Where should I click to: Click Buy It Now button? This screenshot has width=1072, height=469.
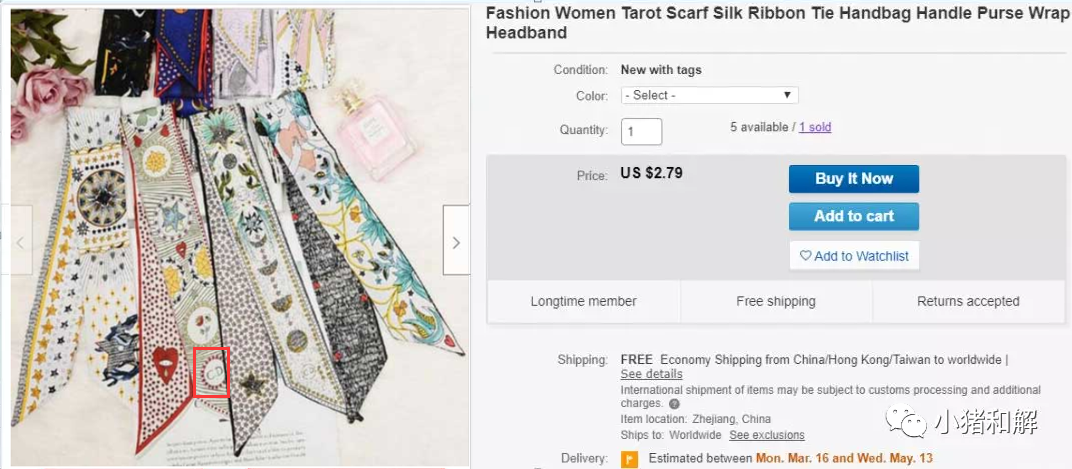click(853, 179)
